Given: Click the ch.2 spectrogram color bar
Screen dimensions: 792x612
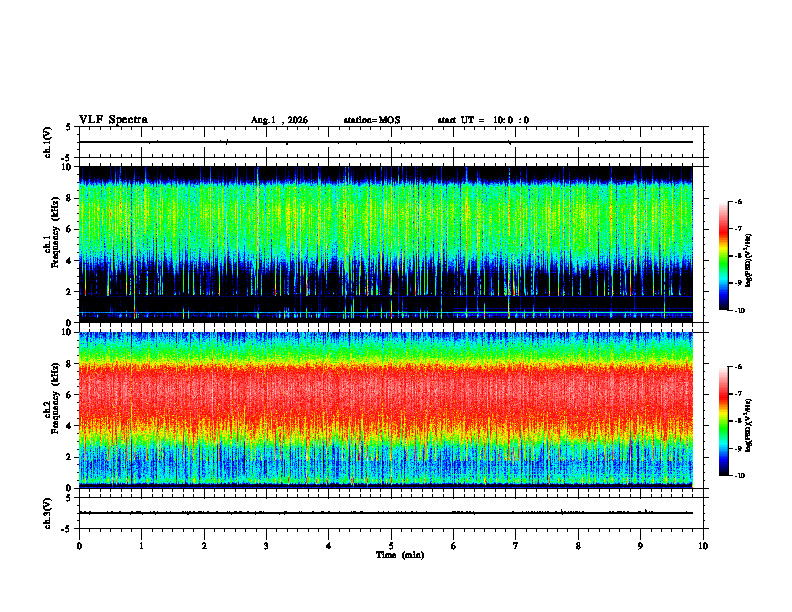Looking at the screenshot, I should [x=724, y=421].
